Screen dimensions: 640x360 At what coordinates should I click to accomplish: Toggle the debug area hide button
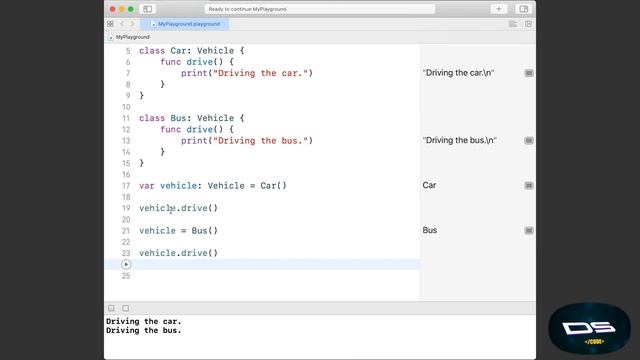click(111, 308)
